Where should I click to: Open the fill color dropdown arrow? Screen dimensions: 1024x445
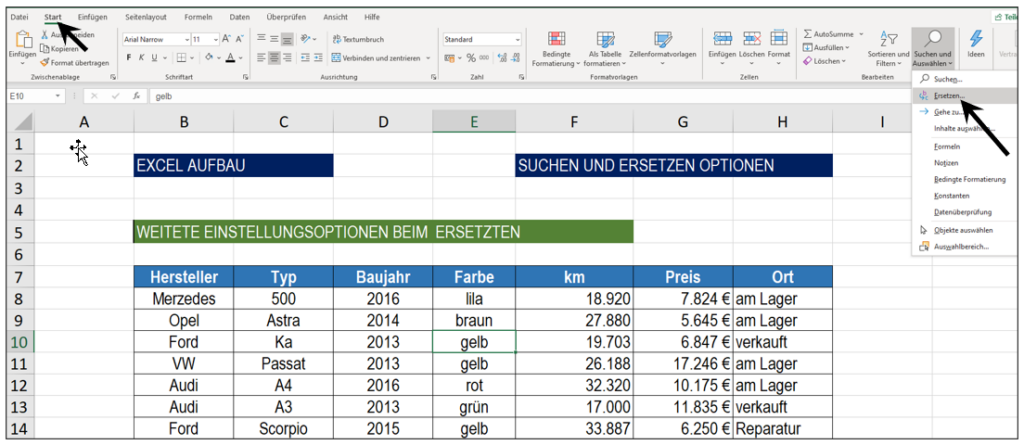pos(218,58)
